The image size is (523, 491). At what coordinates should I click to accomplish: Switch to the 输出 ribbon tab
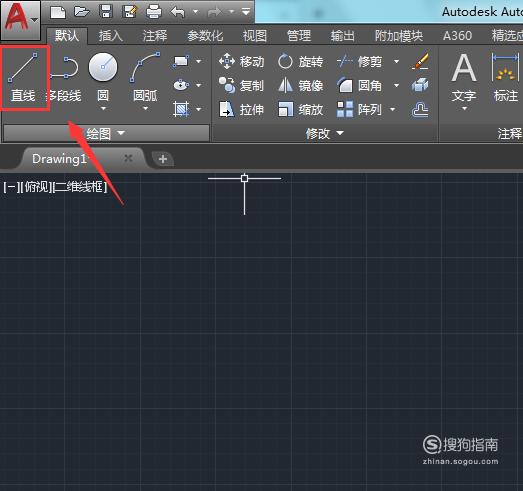[343, 35]
